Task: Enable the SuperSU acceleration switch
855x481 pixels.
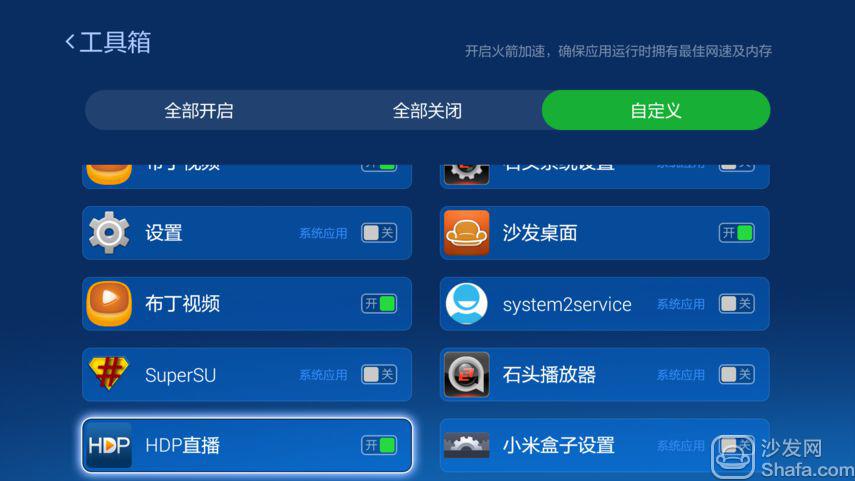Action: [x=379, y=375]
